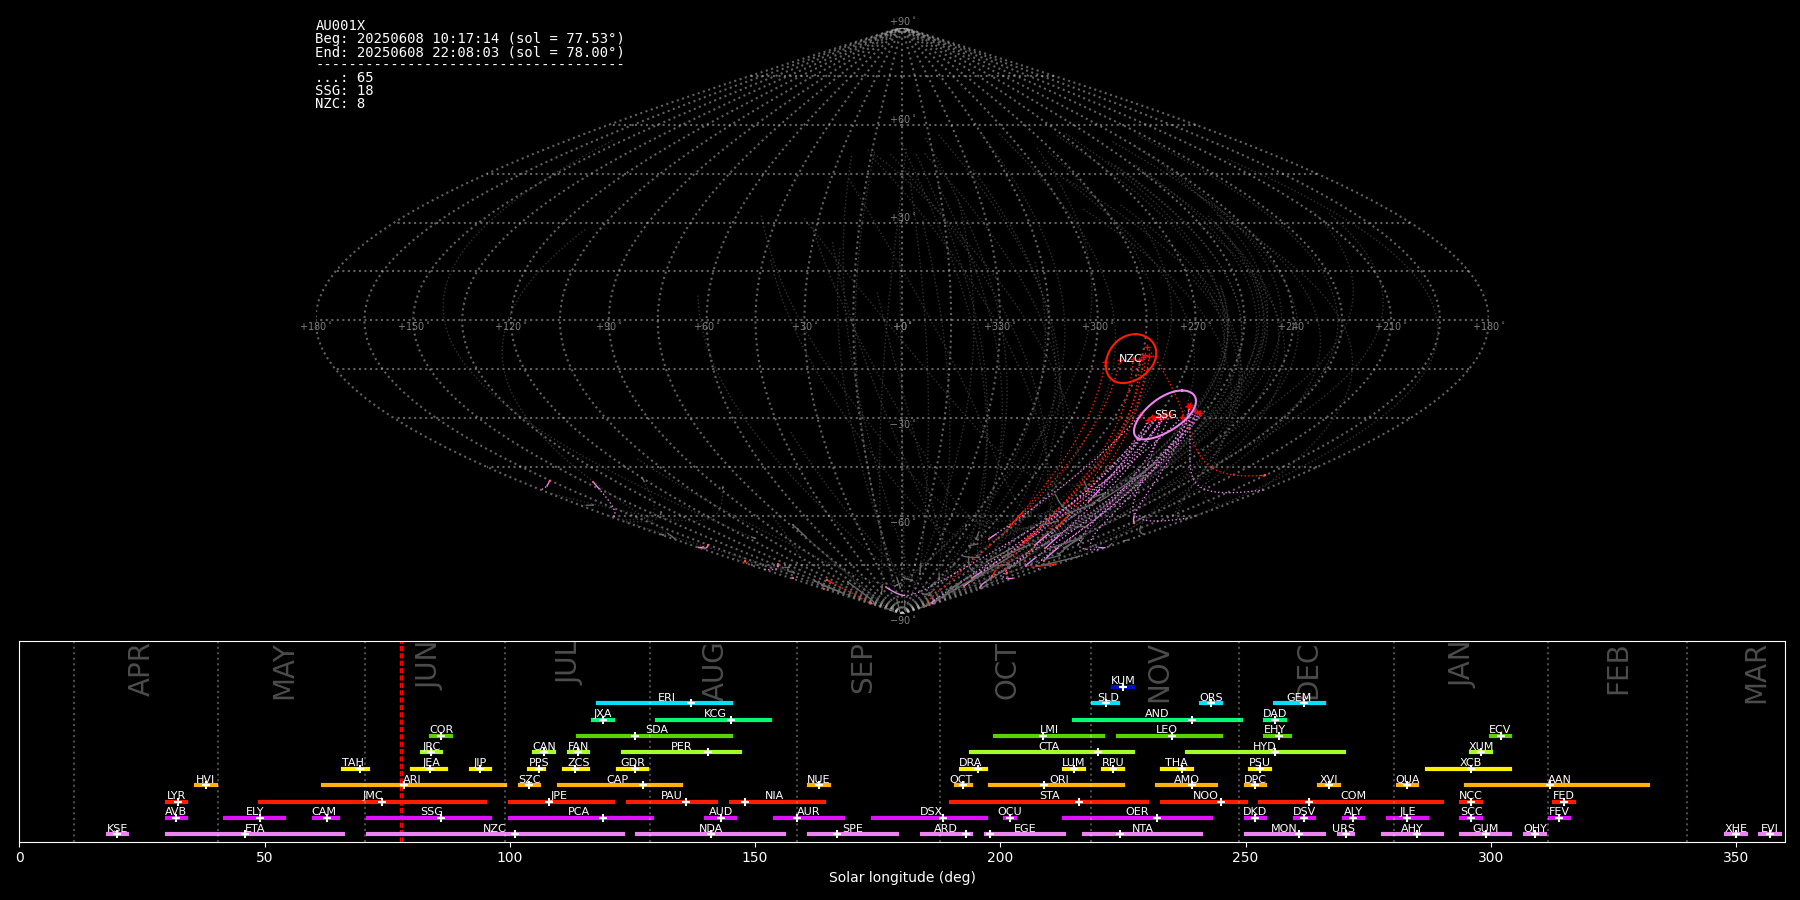The image size is (1800, 900).
Task: Click the AUG month label
Action: coord(713,672)
